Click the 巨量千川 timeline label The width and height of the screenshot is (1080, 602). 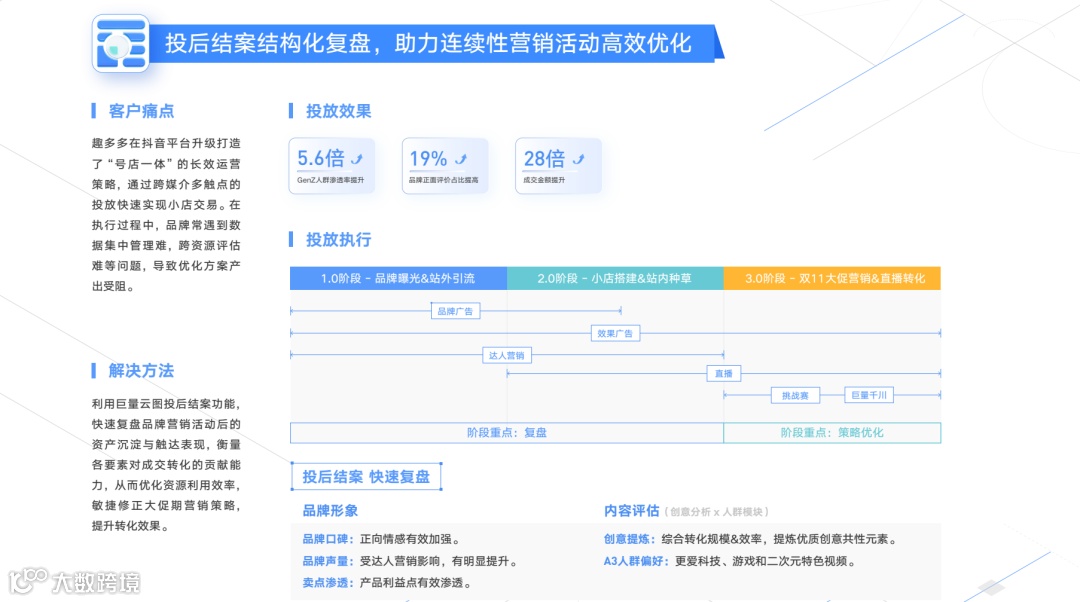point(869,395)
